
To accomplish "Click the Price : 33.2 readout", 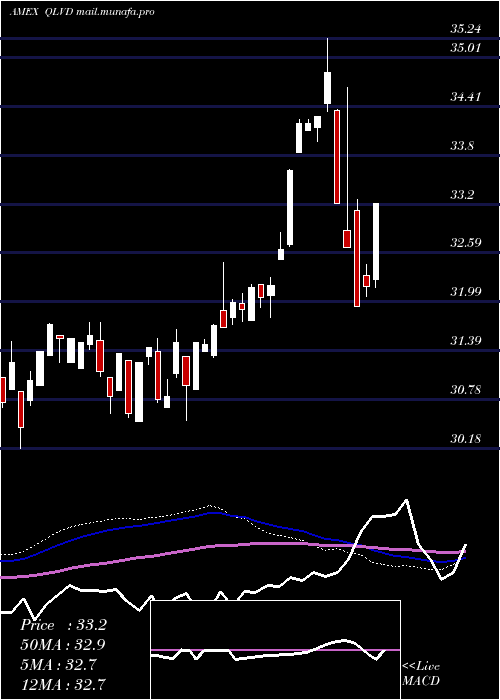I will click(x=63, y=625).
